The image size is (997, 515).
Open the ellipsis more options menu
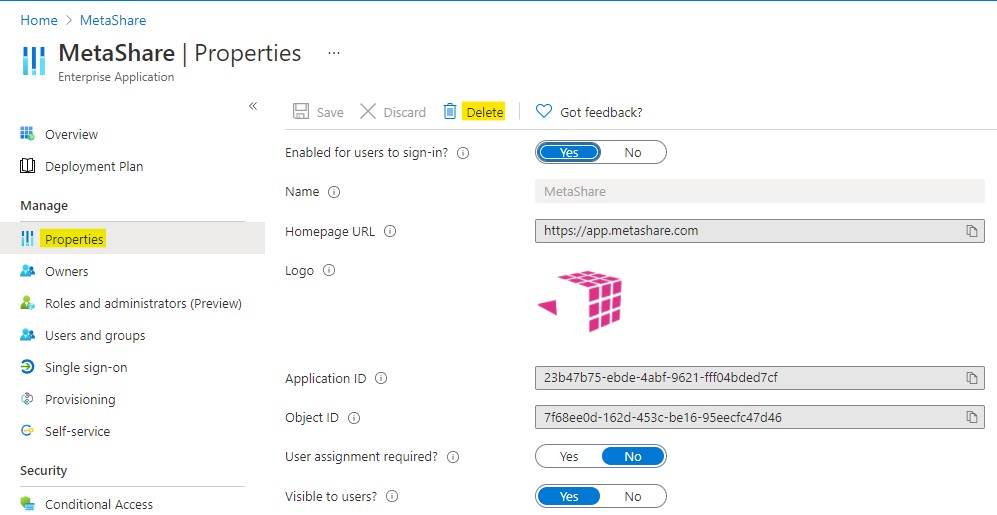point(333,53)
